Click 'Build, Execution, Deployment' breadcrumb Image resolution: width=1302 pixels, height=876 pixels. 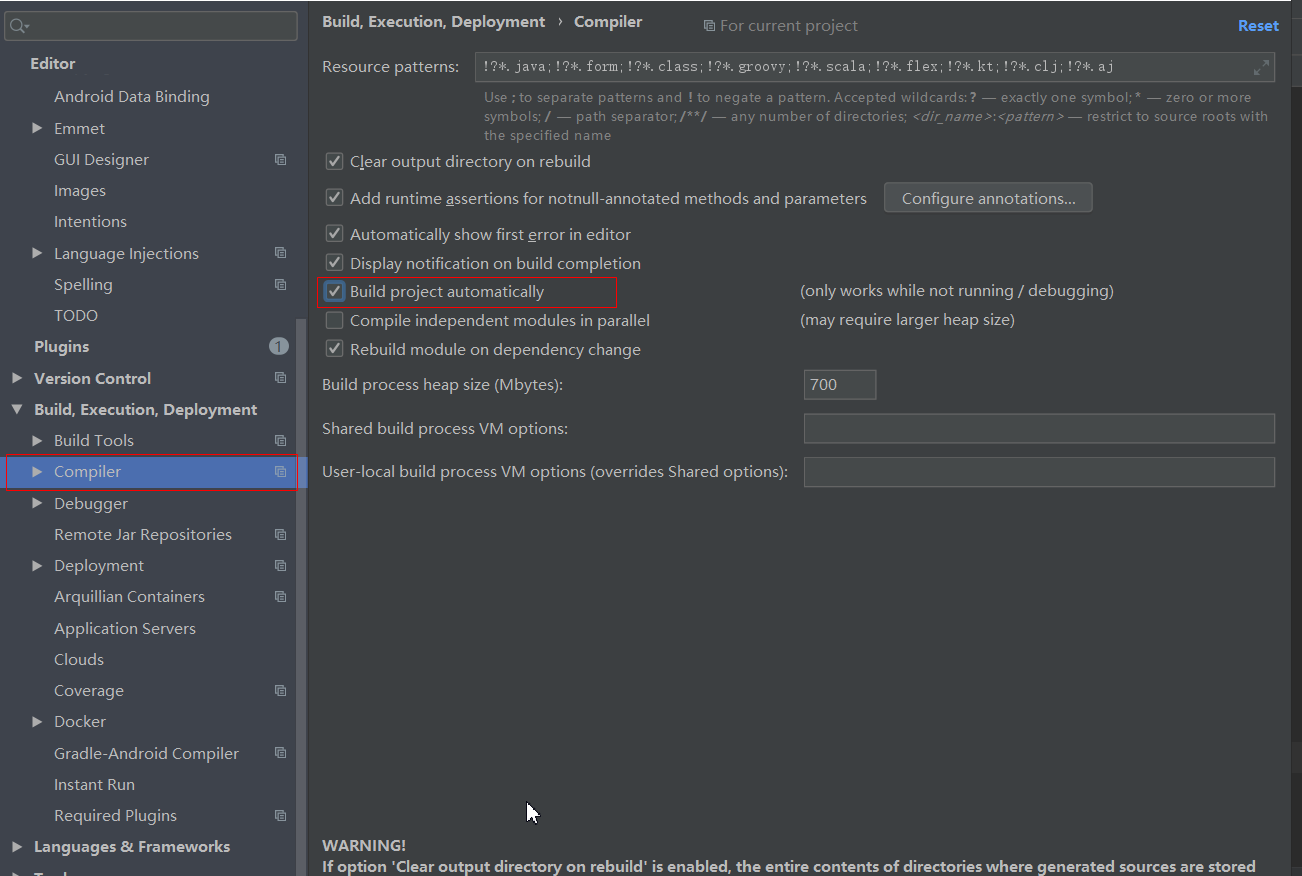[434, 22]
